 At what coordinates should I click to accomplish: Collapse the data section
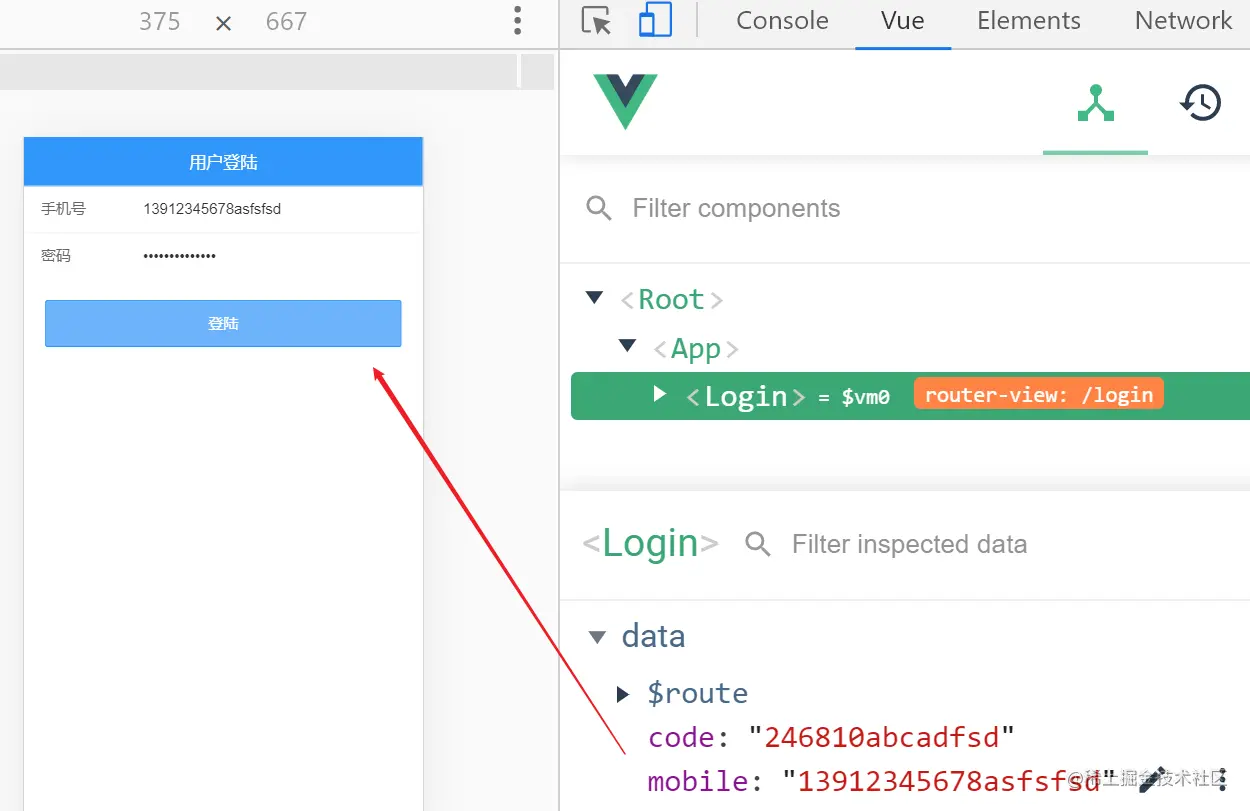pos(598,637)
